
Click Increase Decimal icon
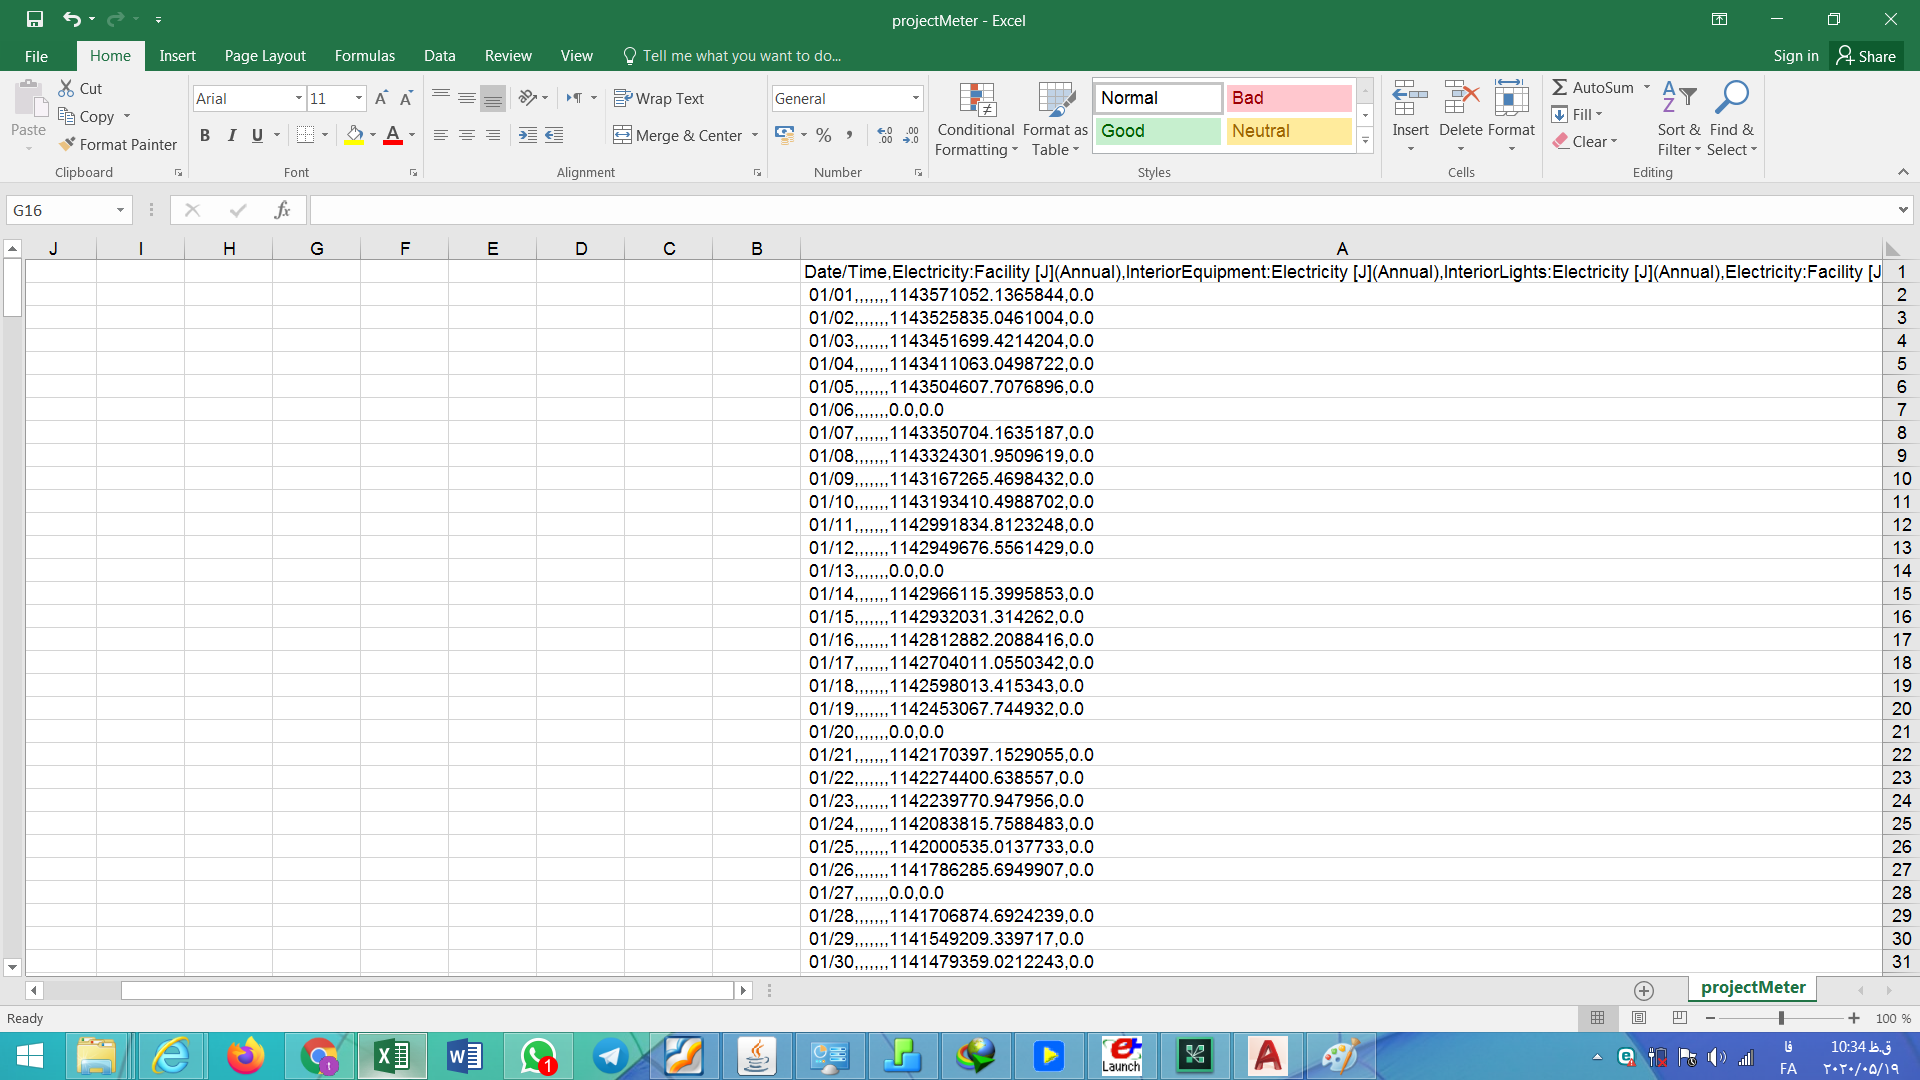885,135
